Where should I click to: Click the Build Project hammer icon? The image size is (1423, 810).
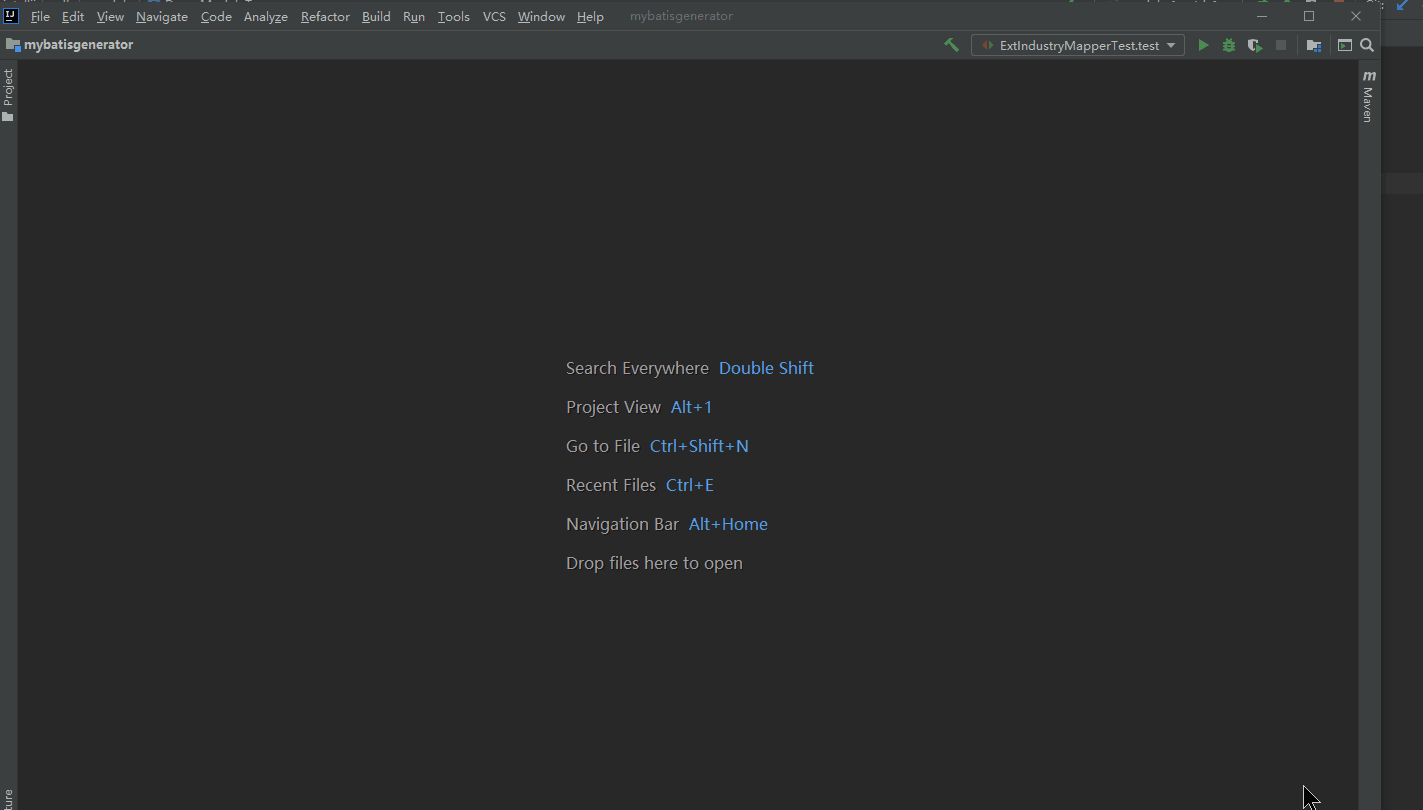pos(951,45)
